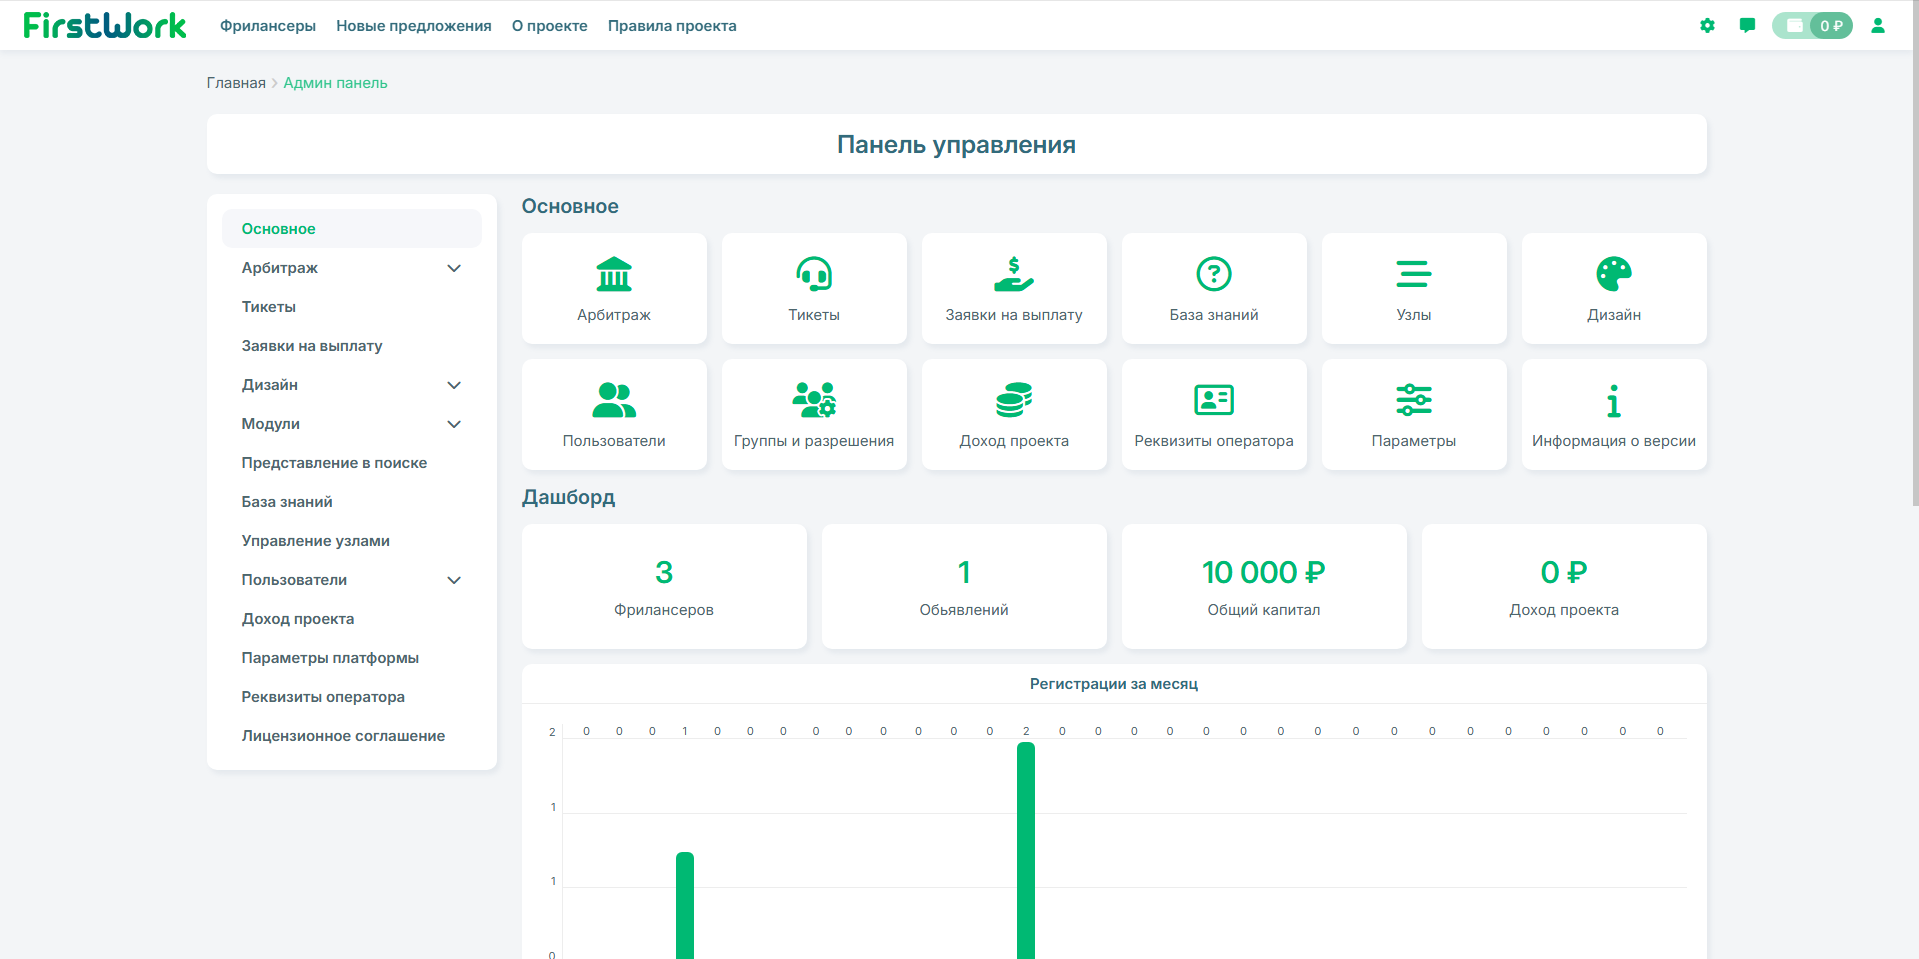Expand the Арбитраж sidebar chevron
This screenshot has height=959, width=1919.
[454, 268]
